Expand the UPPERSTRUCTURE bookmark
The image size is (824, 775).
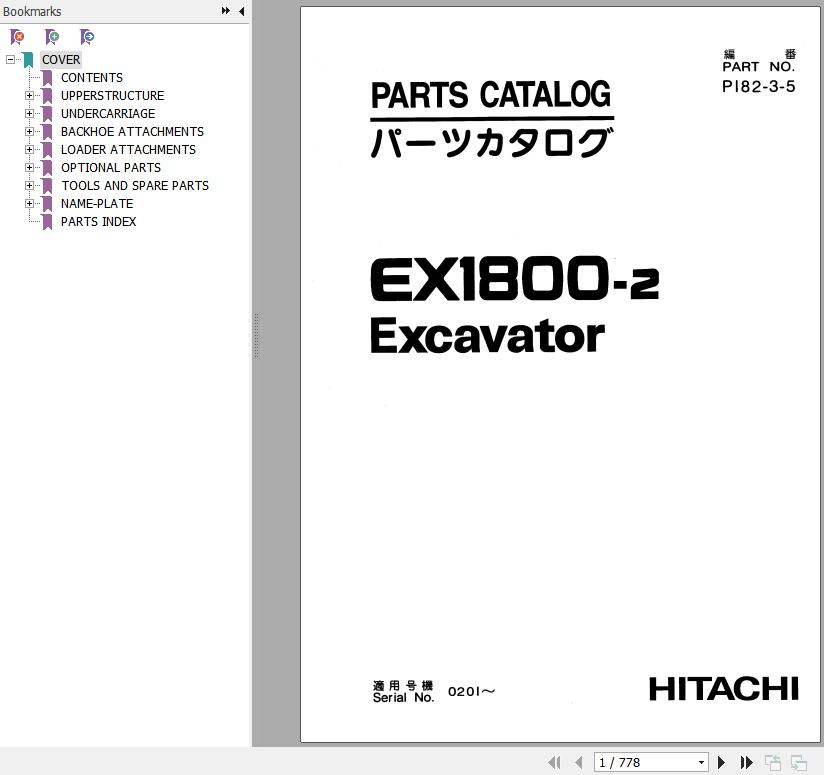pyautogui.click(x=29, y=96)
